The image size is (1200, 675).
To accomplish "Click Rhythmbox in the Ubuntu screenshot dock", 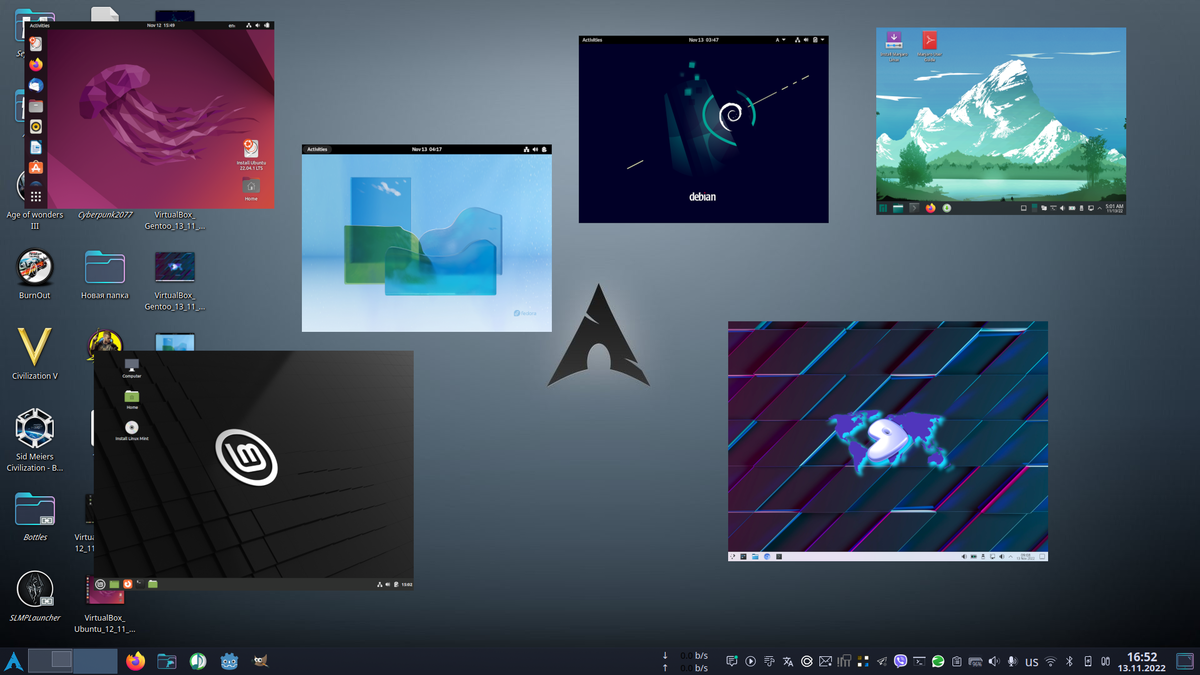I will 35,127.
